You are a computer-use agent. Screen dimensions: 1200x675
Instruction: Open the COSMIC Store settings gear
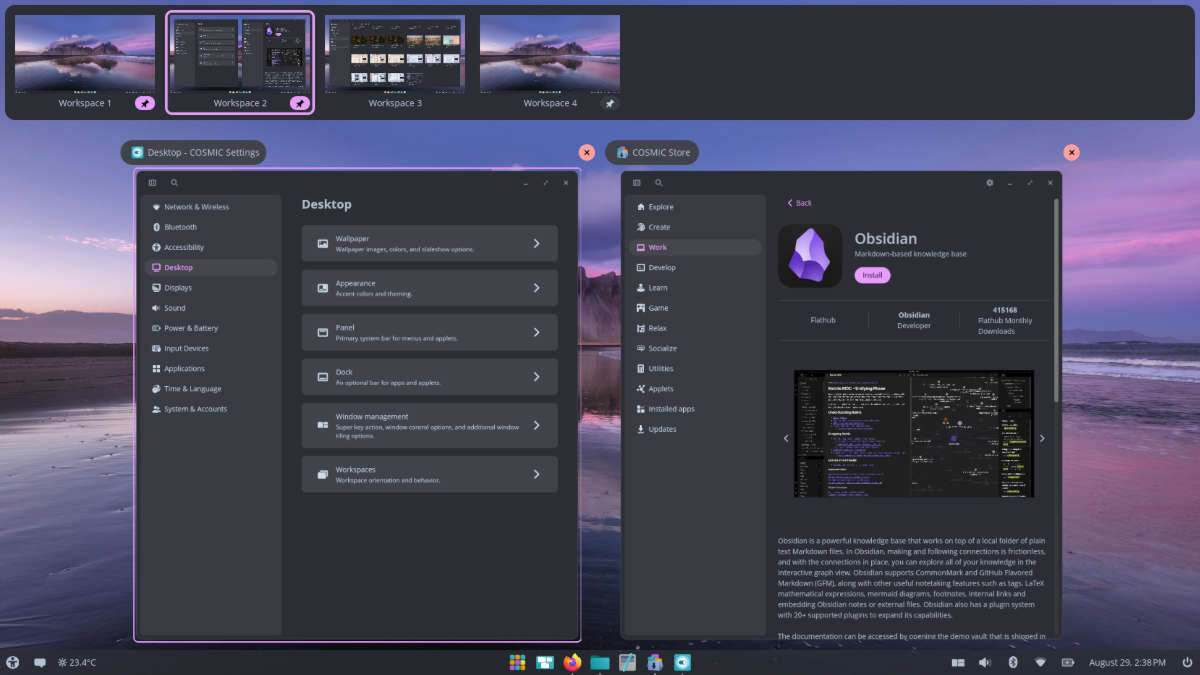click(x=990, y=183)
